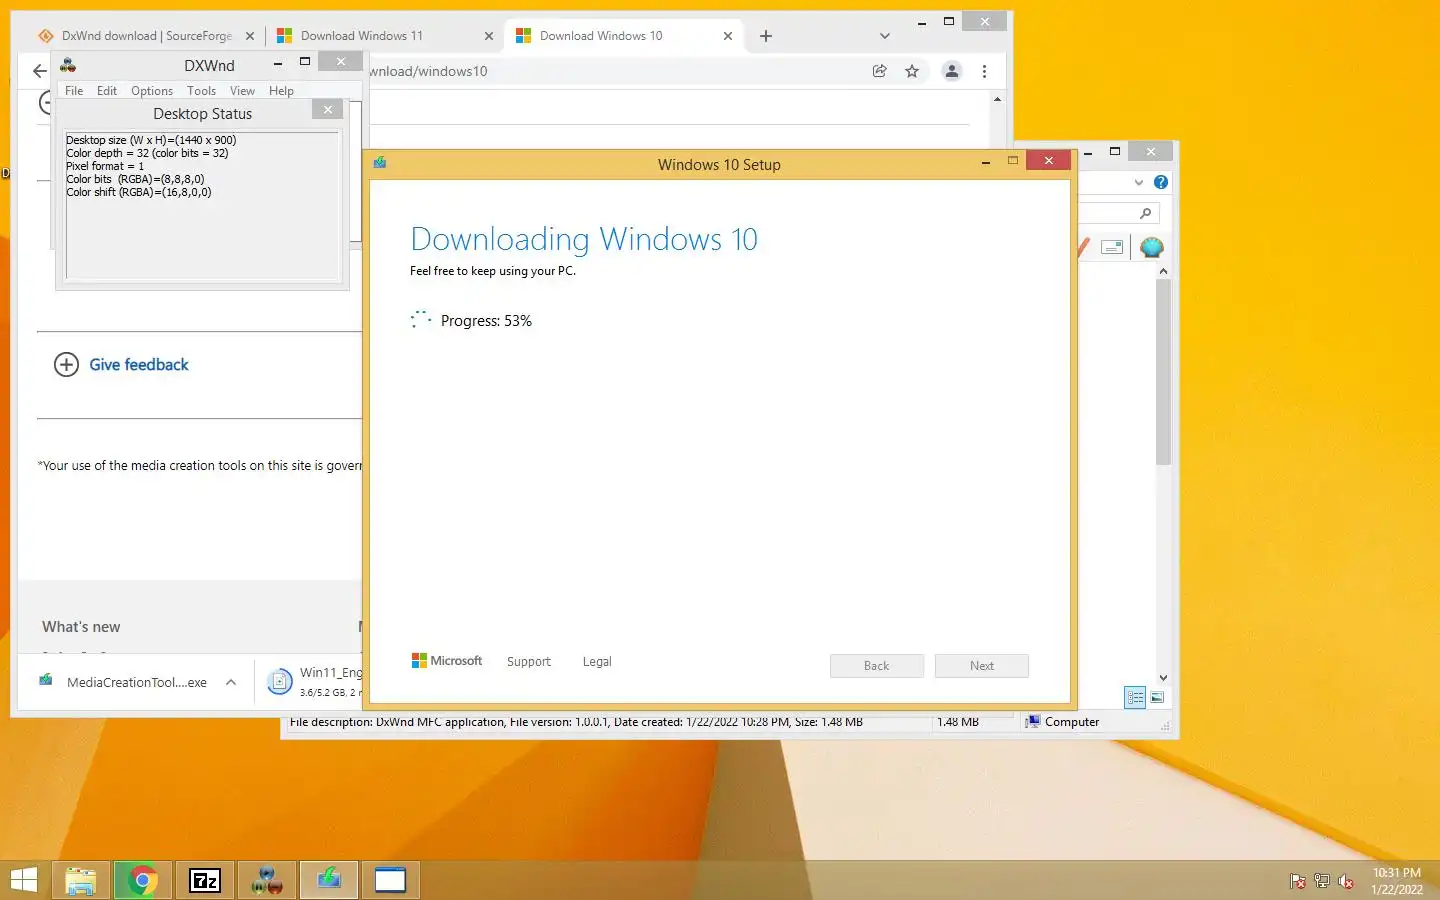Viewport: 1440px width, 900px height.
Task: Click the Give feedback link
Action: 139,365
